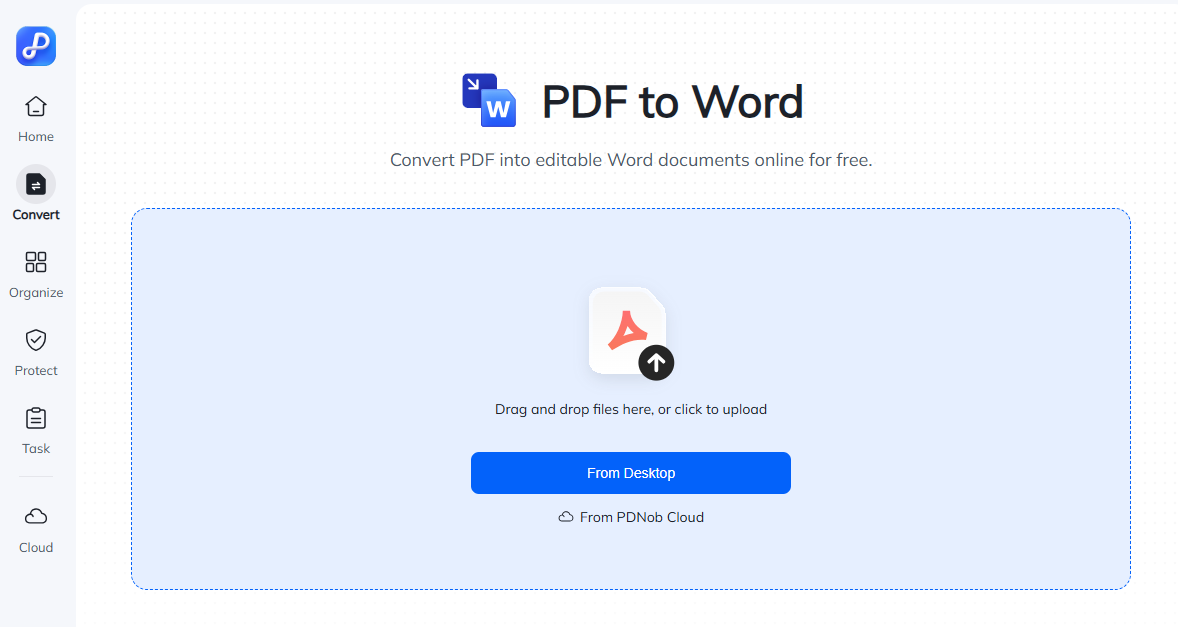Open the Task list icon
This screenshot has width=1178, height=627.
click(35, 419)
